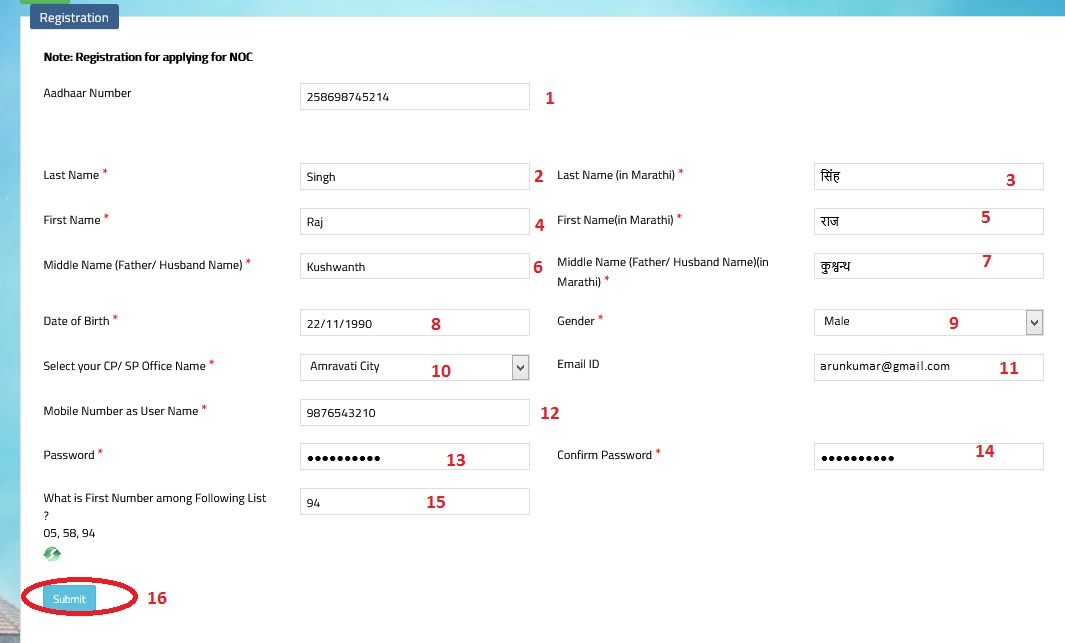
Task: Select the Registration tab
Action: pyautogui.click(x=75, y=18)
